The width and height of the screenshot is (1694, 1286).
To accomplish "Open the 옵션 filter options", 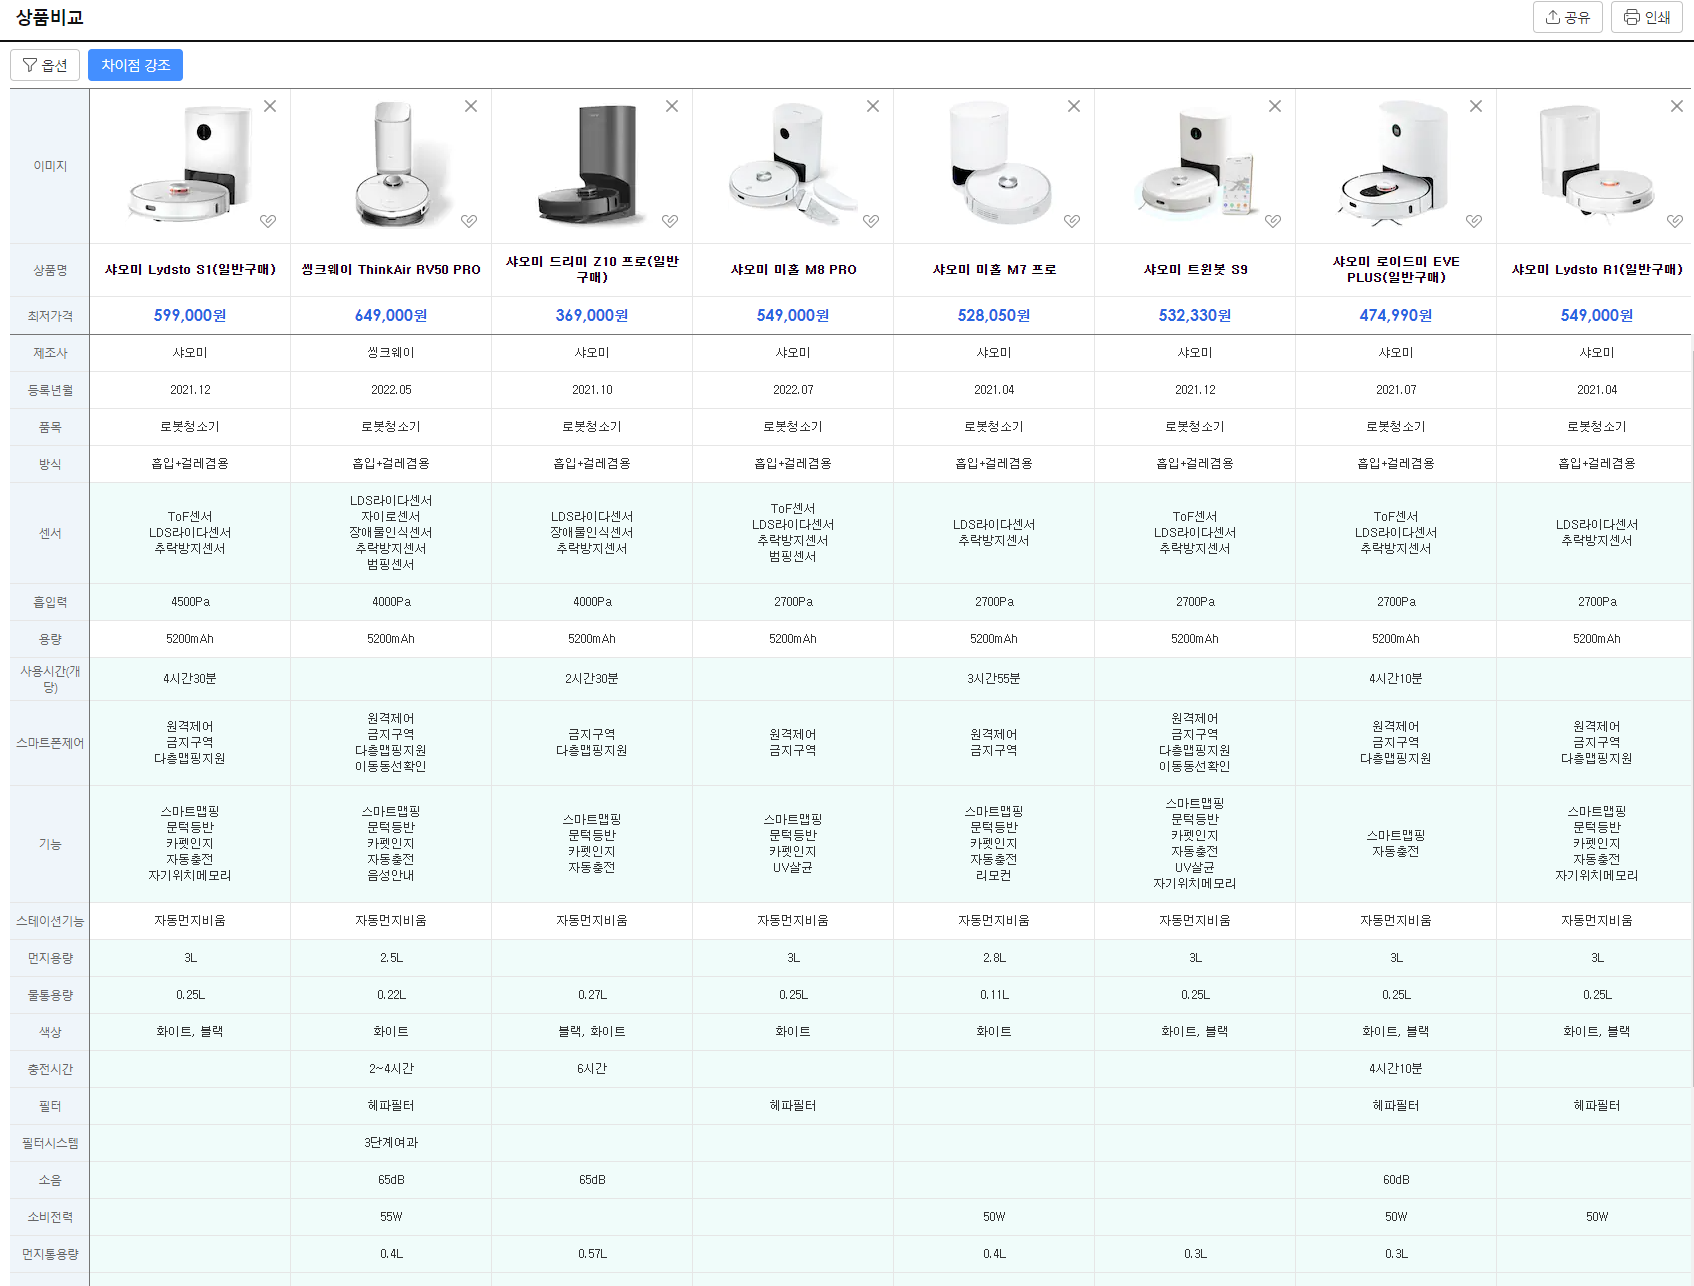I will (x=45, y=65).
